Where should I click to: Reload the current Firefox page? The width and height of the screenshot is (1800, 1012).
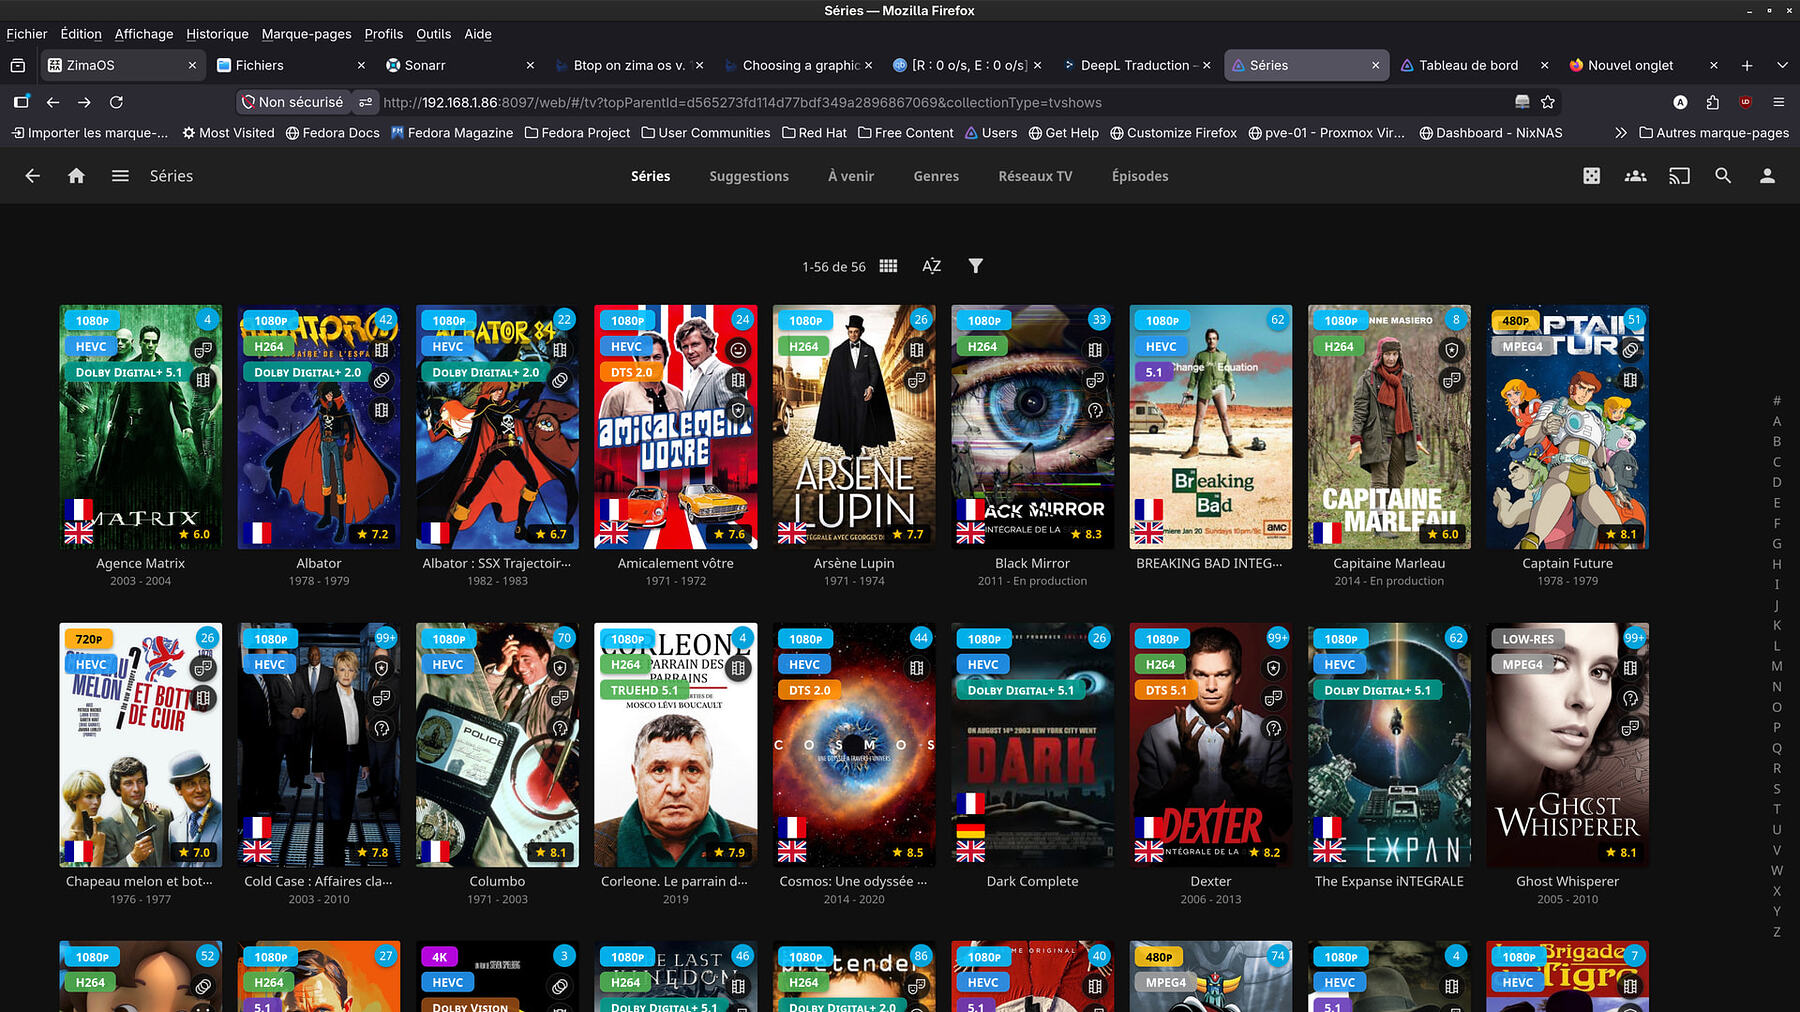[x=116, y=102]
